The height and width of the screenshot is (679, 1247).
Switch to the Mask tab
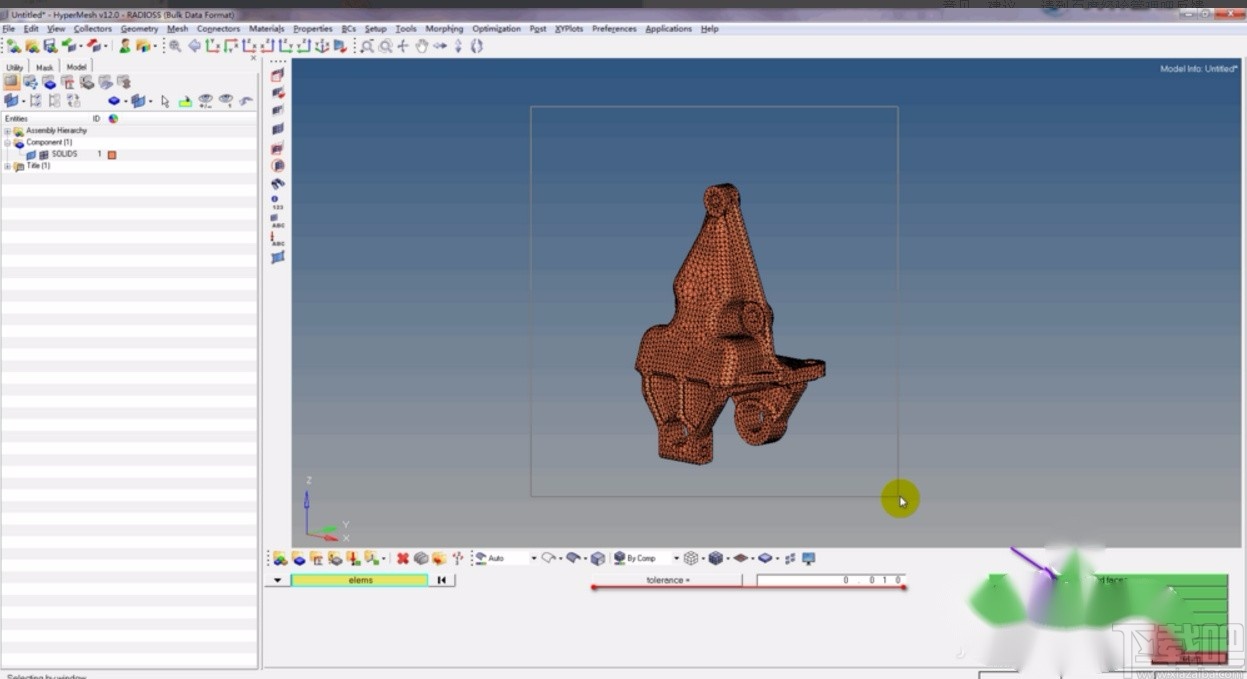tap(45, 67)
